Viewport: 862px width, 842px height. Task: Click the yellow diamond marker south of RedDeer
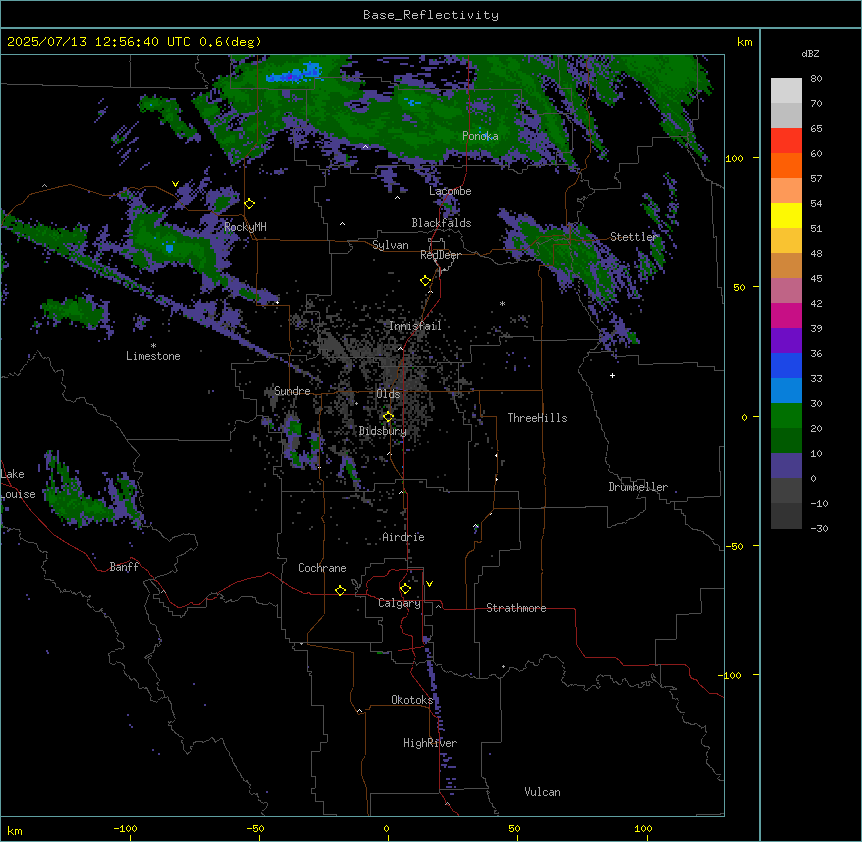point(426,281)
